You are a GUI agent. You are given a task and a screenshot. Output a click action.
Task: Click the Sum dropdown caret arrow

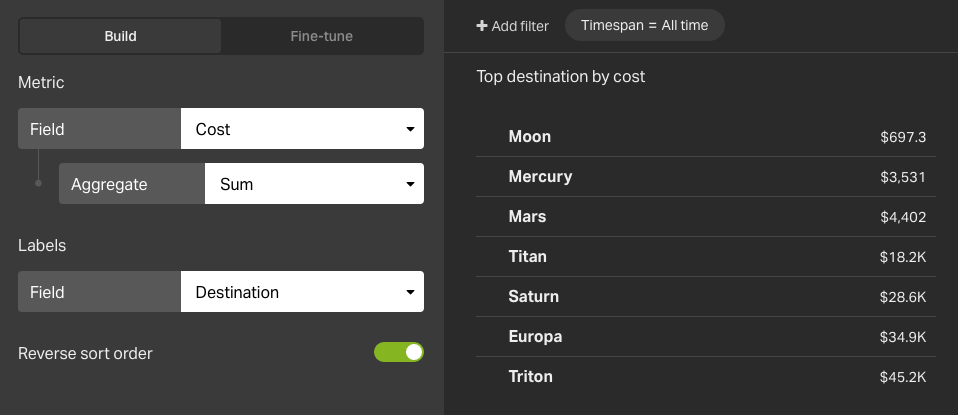[x=410, y=184]
